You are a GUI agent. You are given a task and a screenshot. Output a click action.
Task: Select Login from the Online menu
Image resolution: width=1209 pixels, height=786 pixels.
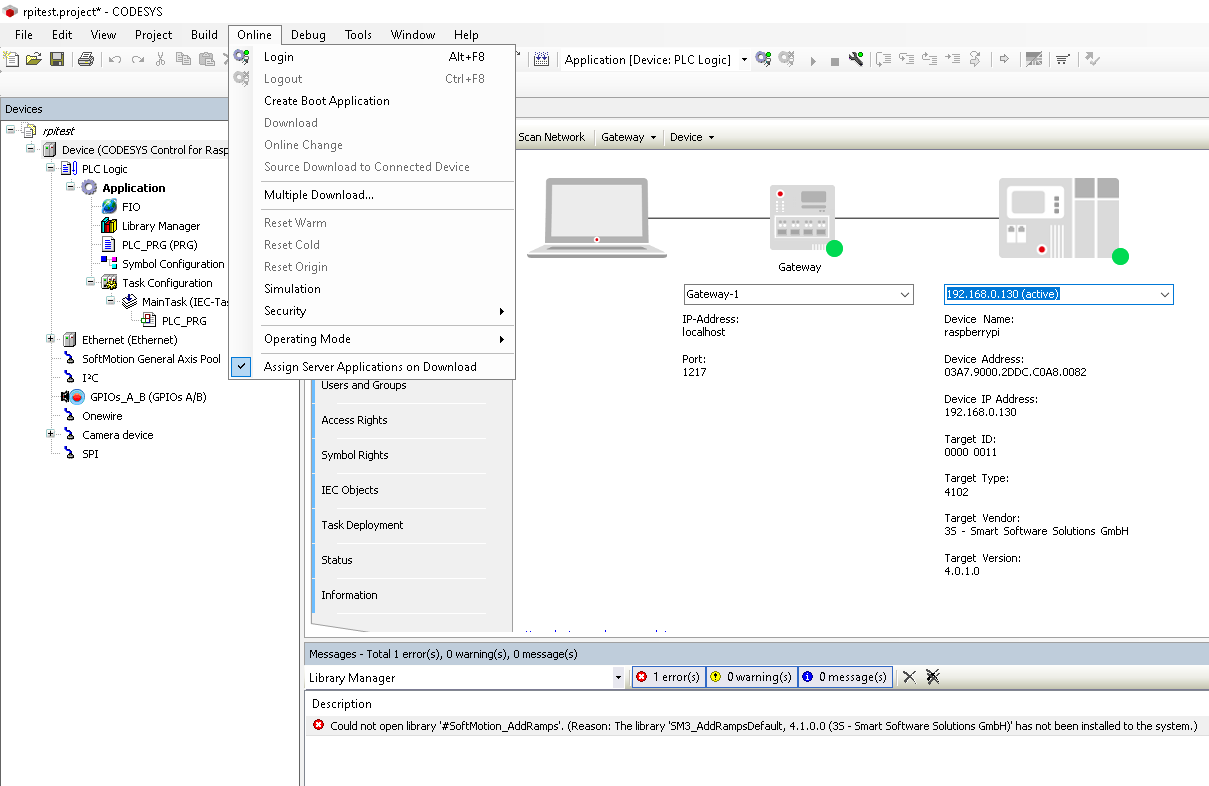click(x=371, y=57)
